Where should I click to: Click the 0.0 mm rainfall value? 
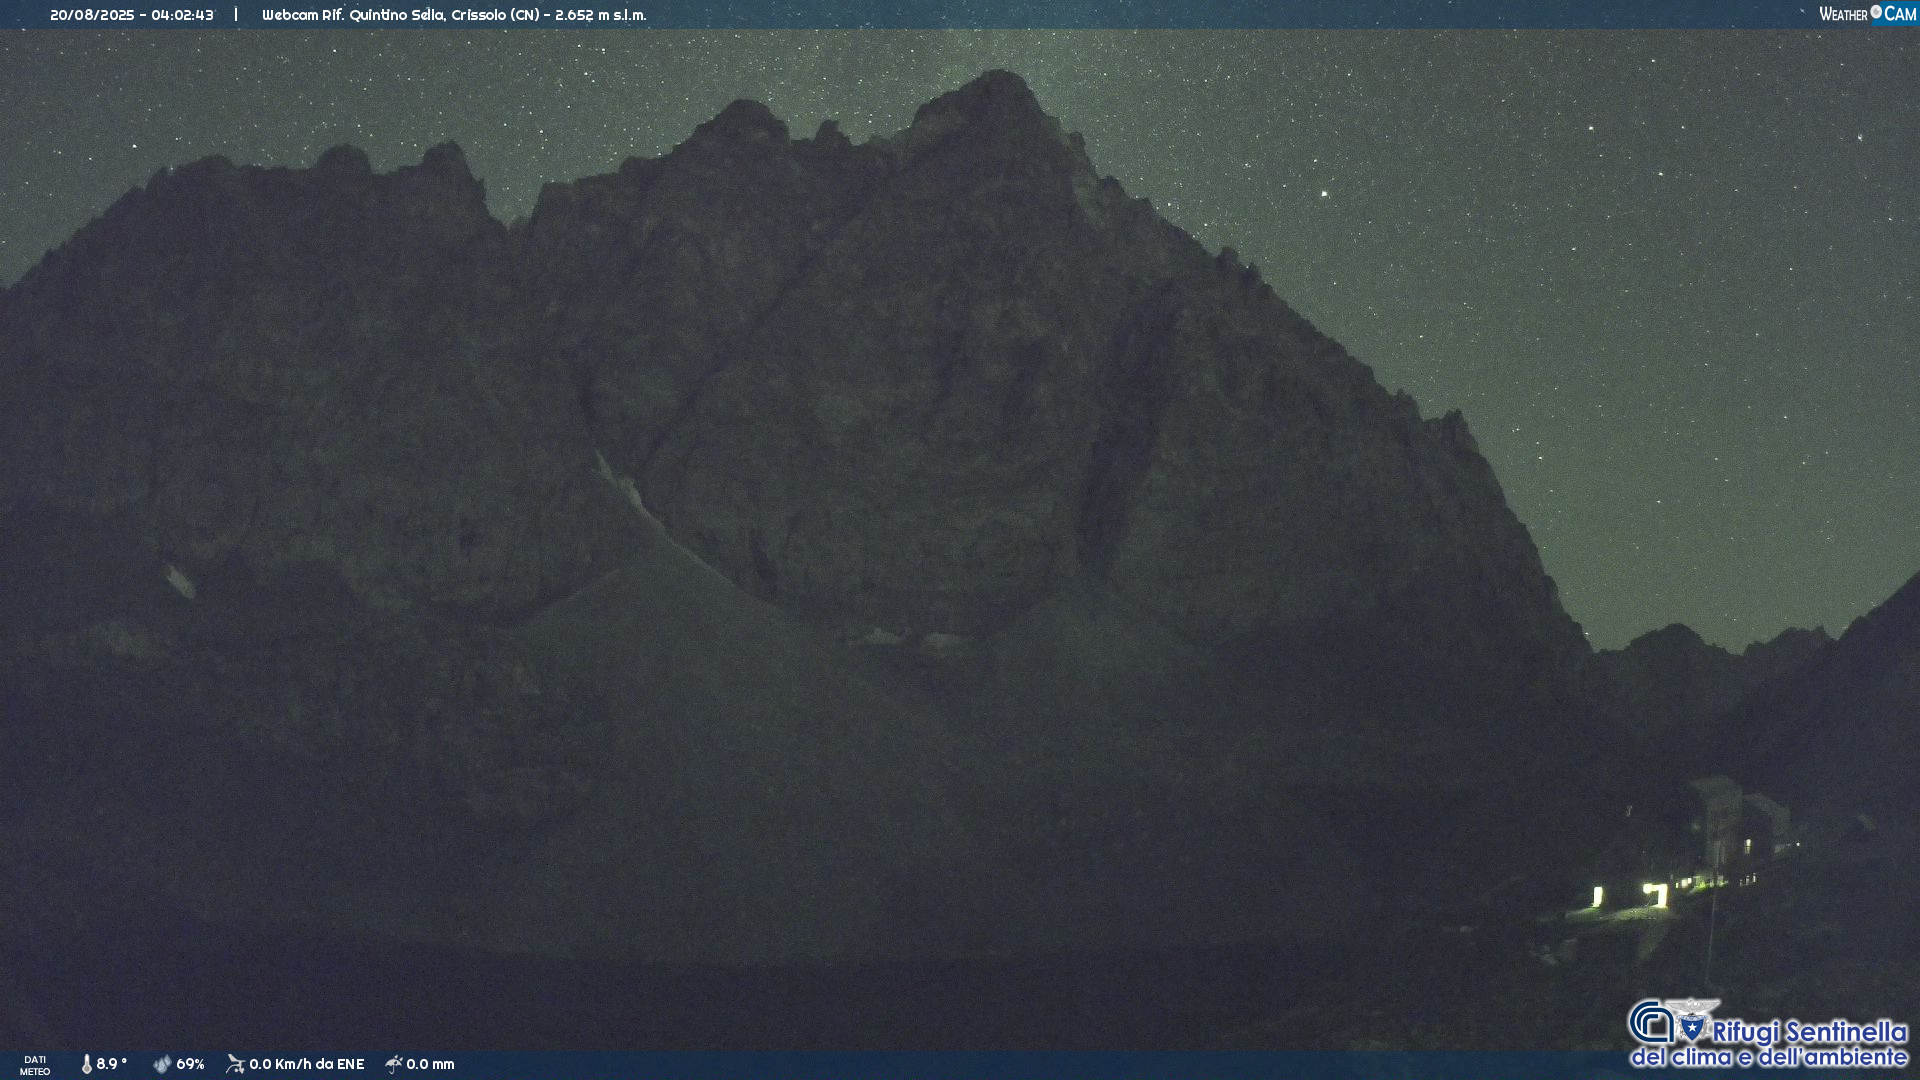[x=430, y=1064]
